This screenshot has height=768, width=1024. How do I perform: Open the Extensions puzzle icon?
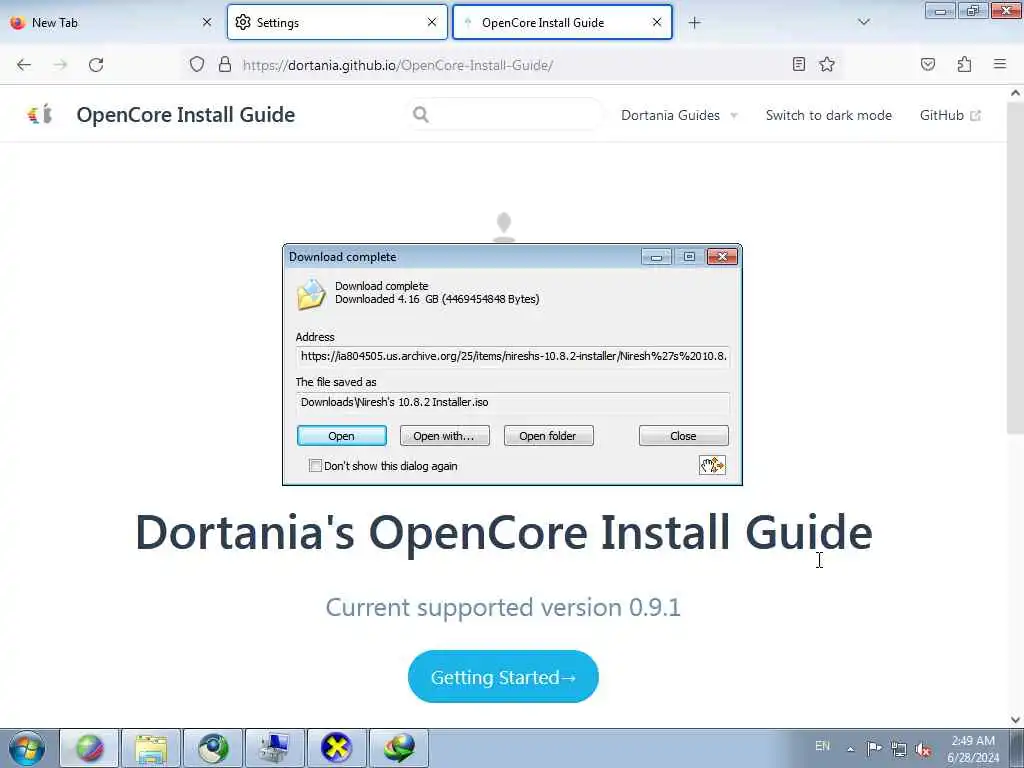[x=965, y=64]
